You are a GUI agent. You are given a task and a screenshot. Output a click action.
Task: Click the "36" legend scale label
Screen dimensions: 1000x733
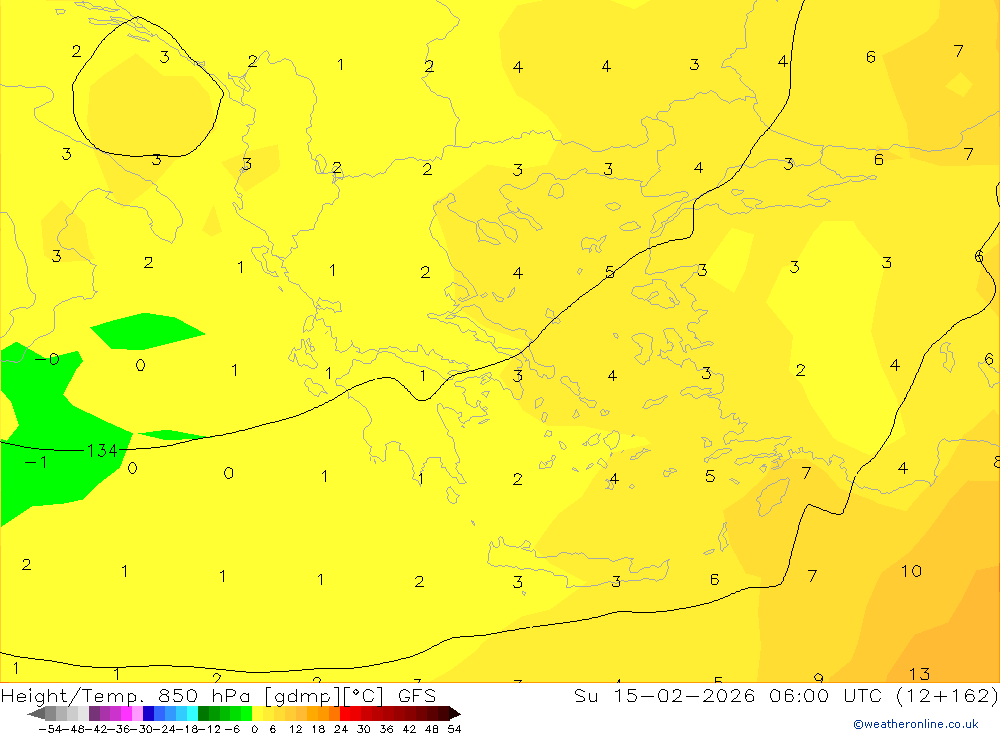[x=386, y=729]
